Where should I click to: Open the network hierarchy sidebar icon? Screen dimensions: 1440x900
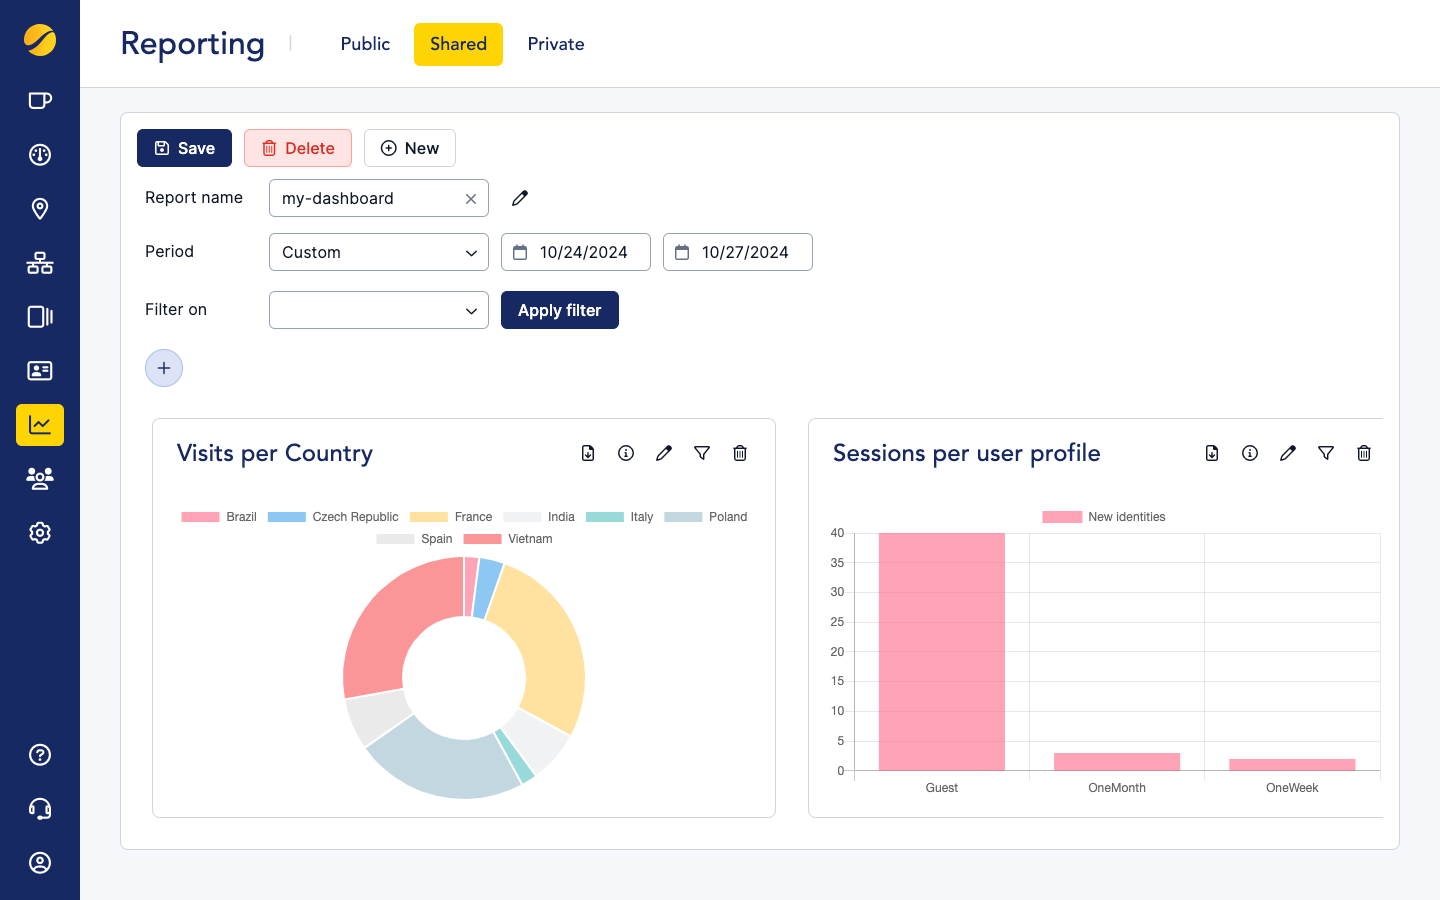click(40, 263)
